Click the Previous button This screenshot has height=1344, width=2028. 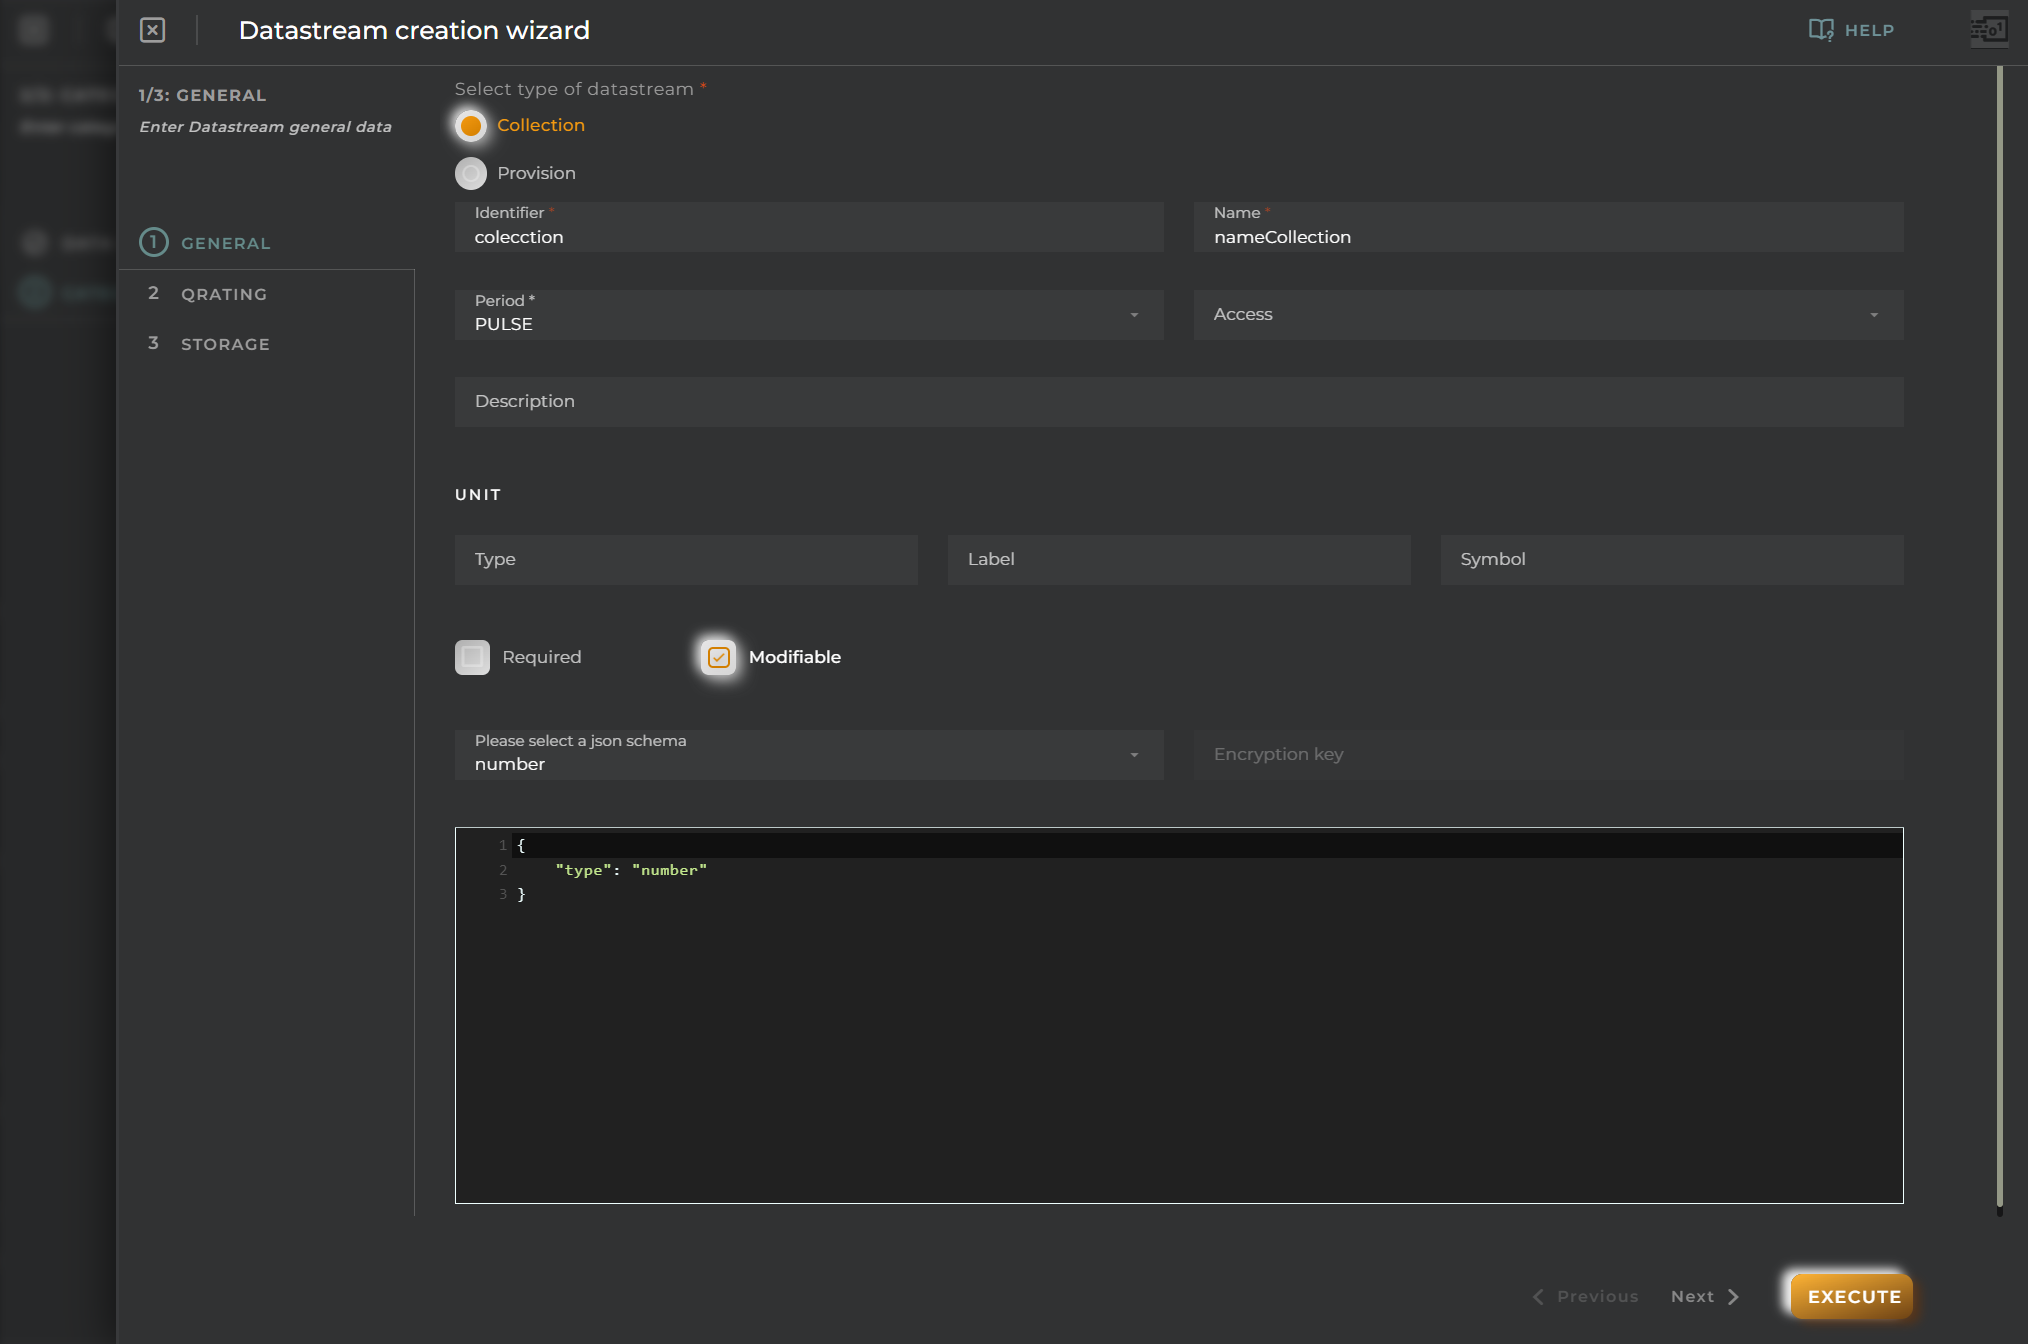click(x=1586, y=1297)
